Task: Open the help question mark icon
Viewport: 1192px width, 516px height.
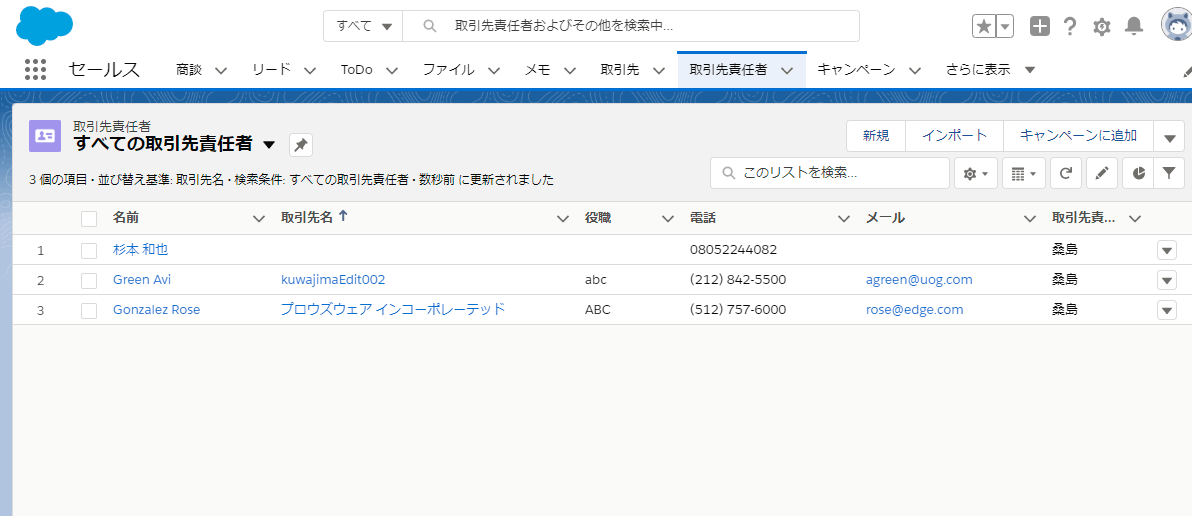Action: tap(1070, 27)
